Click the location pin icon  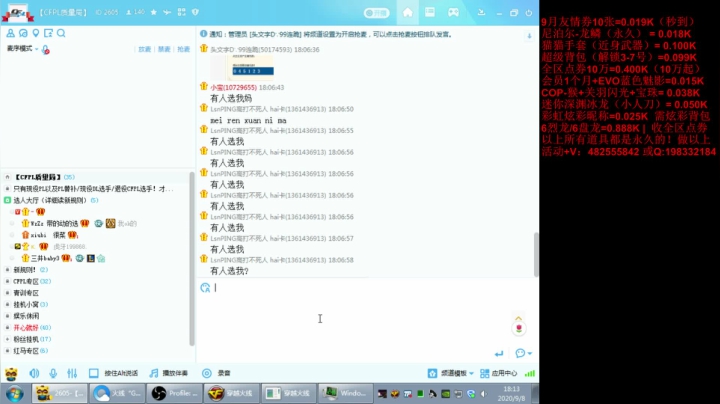[x=36, y=33]
